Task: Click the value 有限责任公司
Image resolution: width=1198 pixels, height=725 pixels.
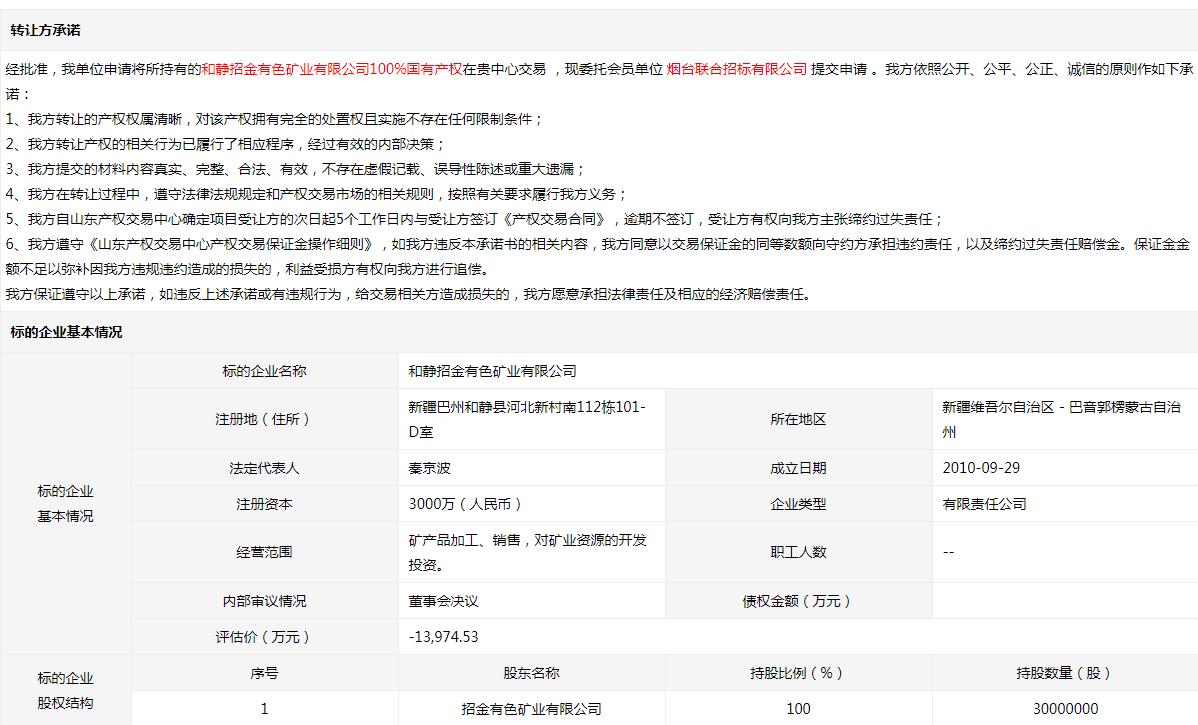Action: click(x=984, y=504)
